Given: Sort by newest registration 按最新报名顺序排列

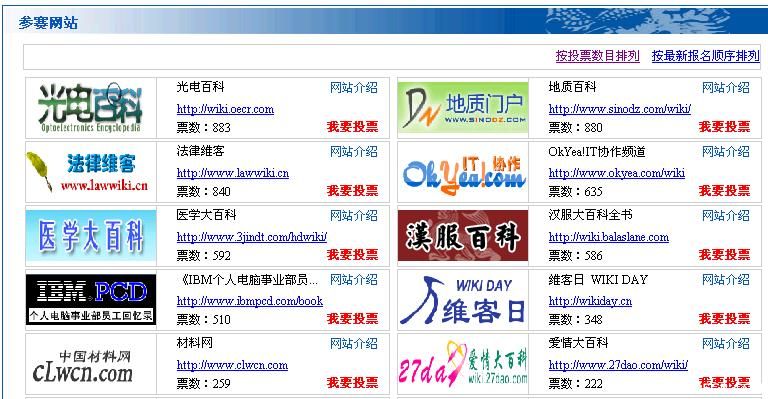Looking at the screenshot, I should 706,56.
